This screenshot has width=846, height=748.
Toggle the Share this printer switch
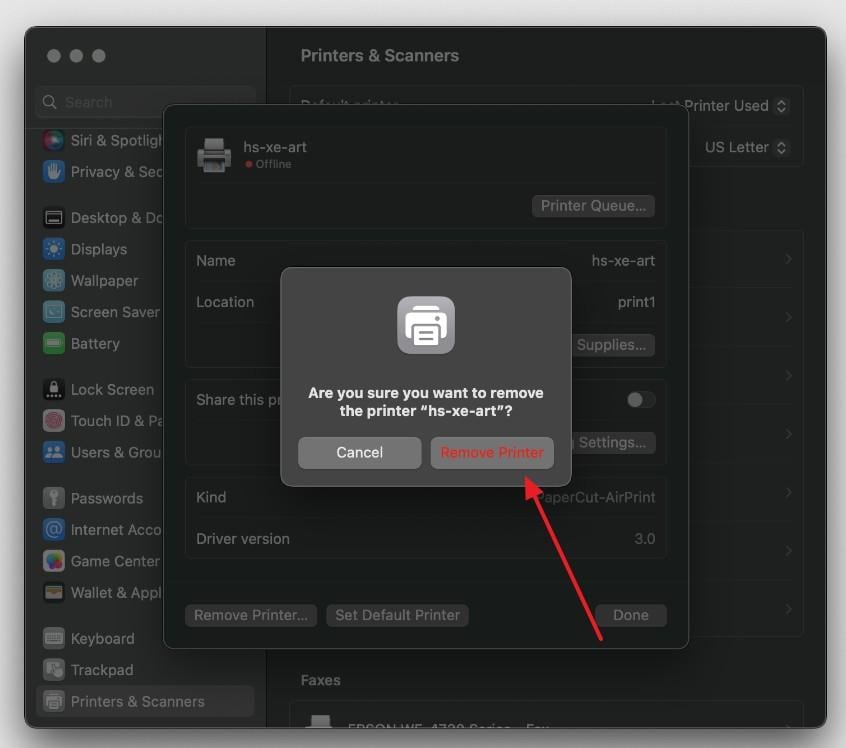click(641, 400)
